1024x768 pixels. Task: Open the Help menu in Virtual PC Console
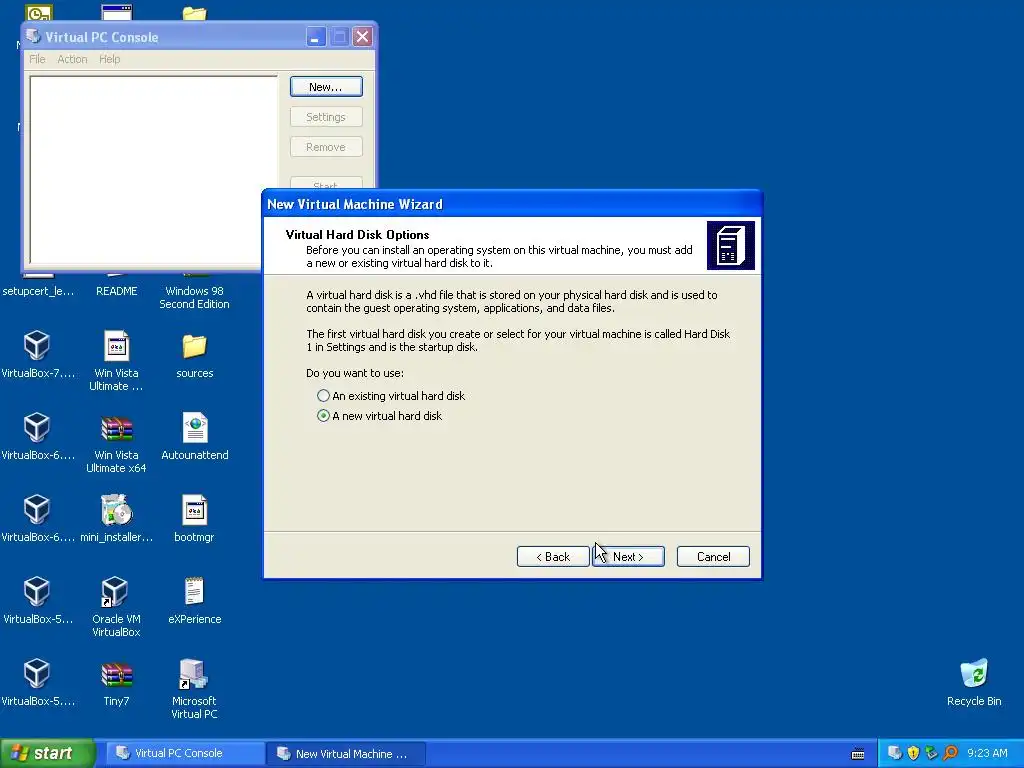click(110, 59)
